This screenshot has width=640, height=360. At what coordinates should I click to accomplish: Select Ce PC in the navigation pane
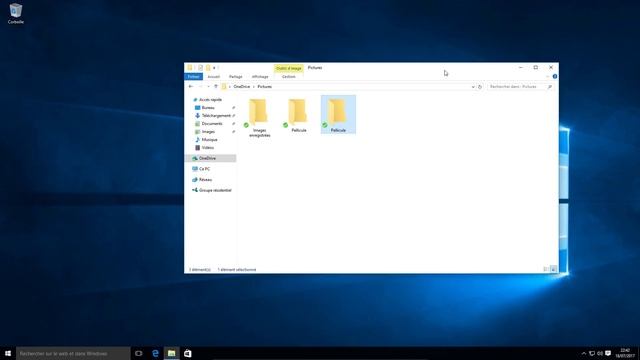click(x=204, y=169)
